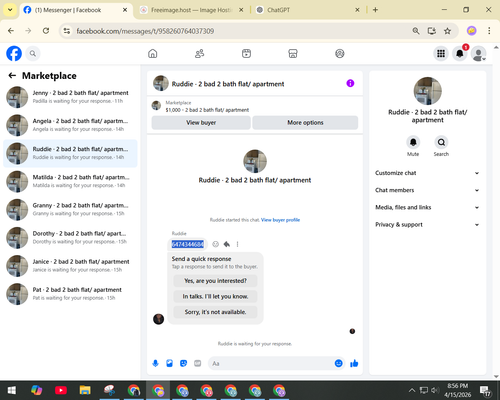The height and width of the screenshot is (400, 500).
Task: Open the notifications bell with badge
Action: (460, 53)
